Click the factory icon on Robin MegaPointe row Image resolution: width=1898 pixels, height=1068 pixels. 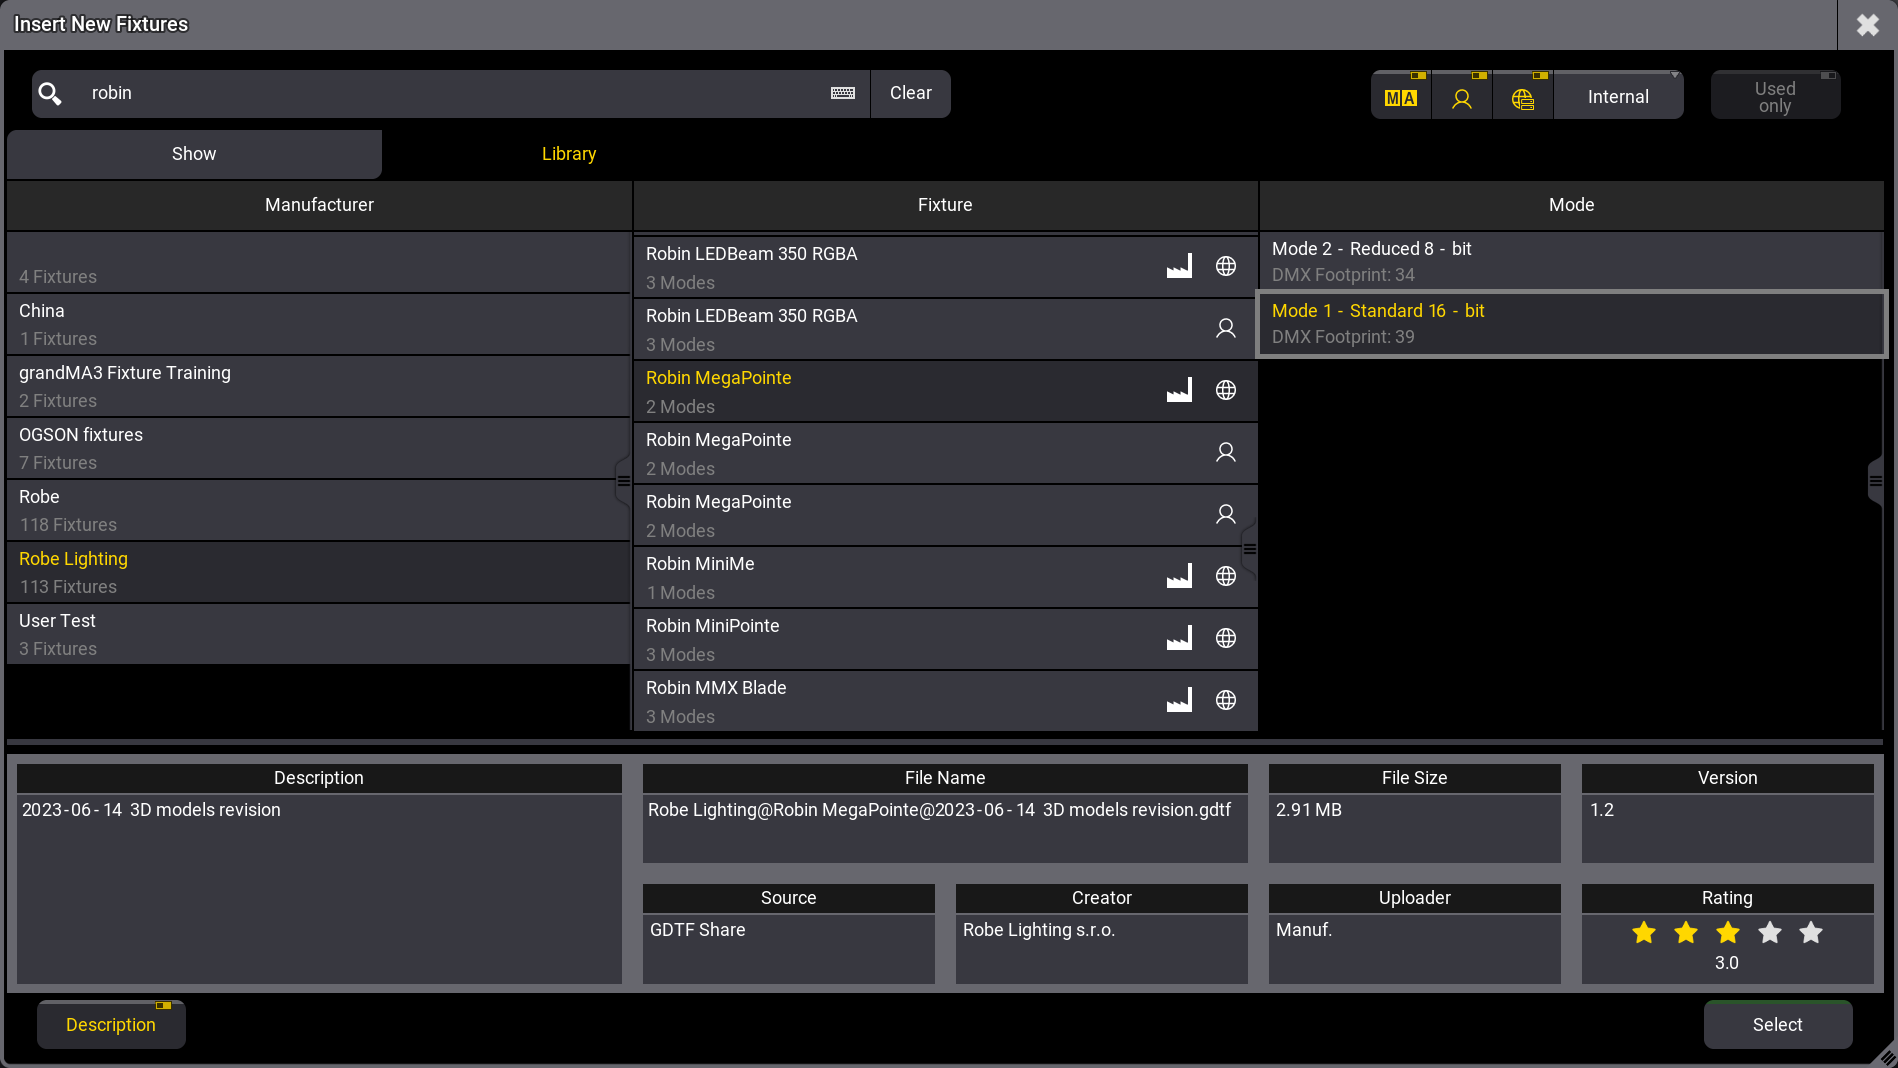click(1180, 391)
